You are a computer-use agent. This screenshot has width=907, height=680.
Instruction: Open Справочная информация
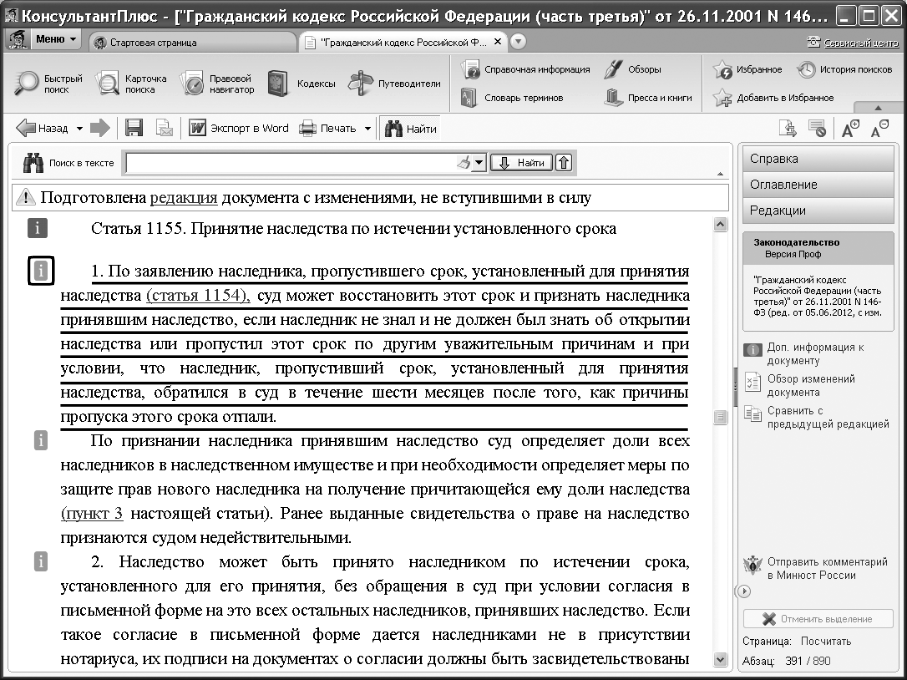[x=525, y=69]
